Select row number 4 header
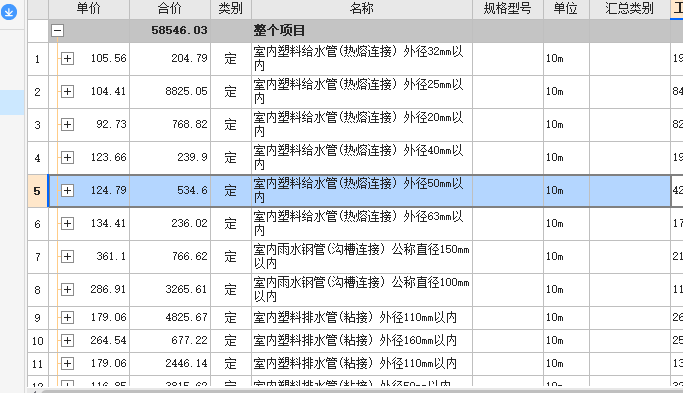The height and width of the screenshot is (393, 683). [x=38, y=158]
